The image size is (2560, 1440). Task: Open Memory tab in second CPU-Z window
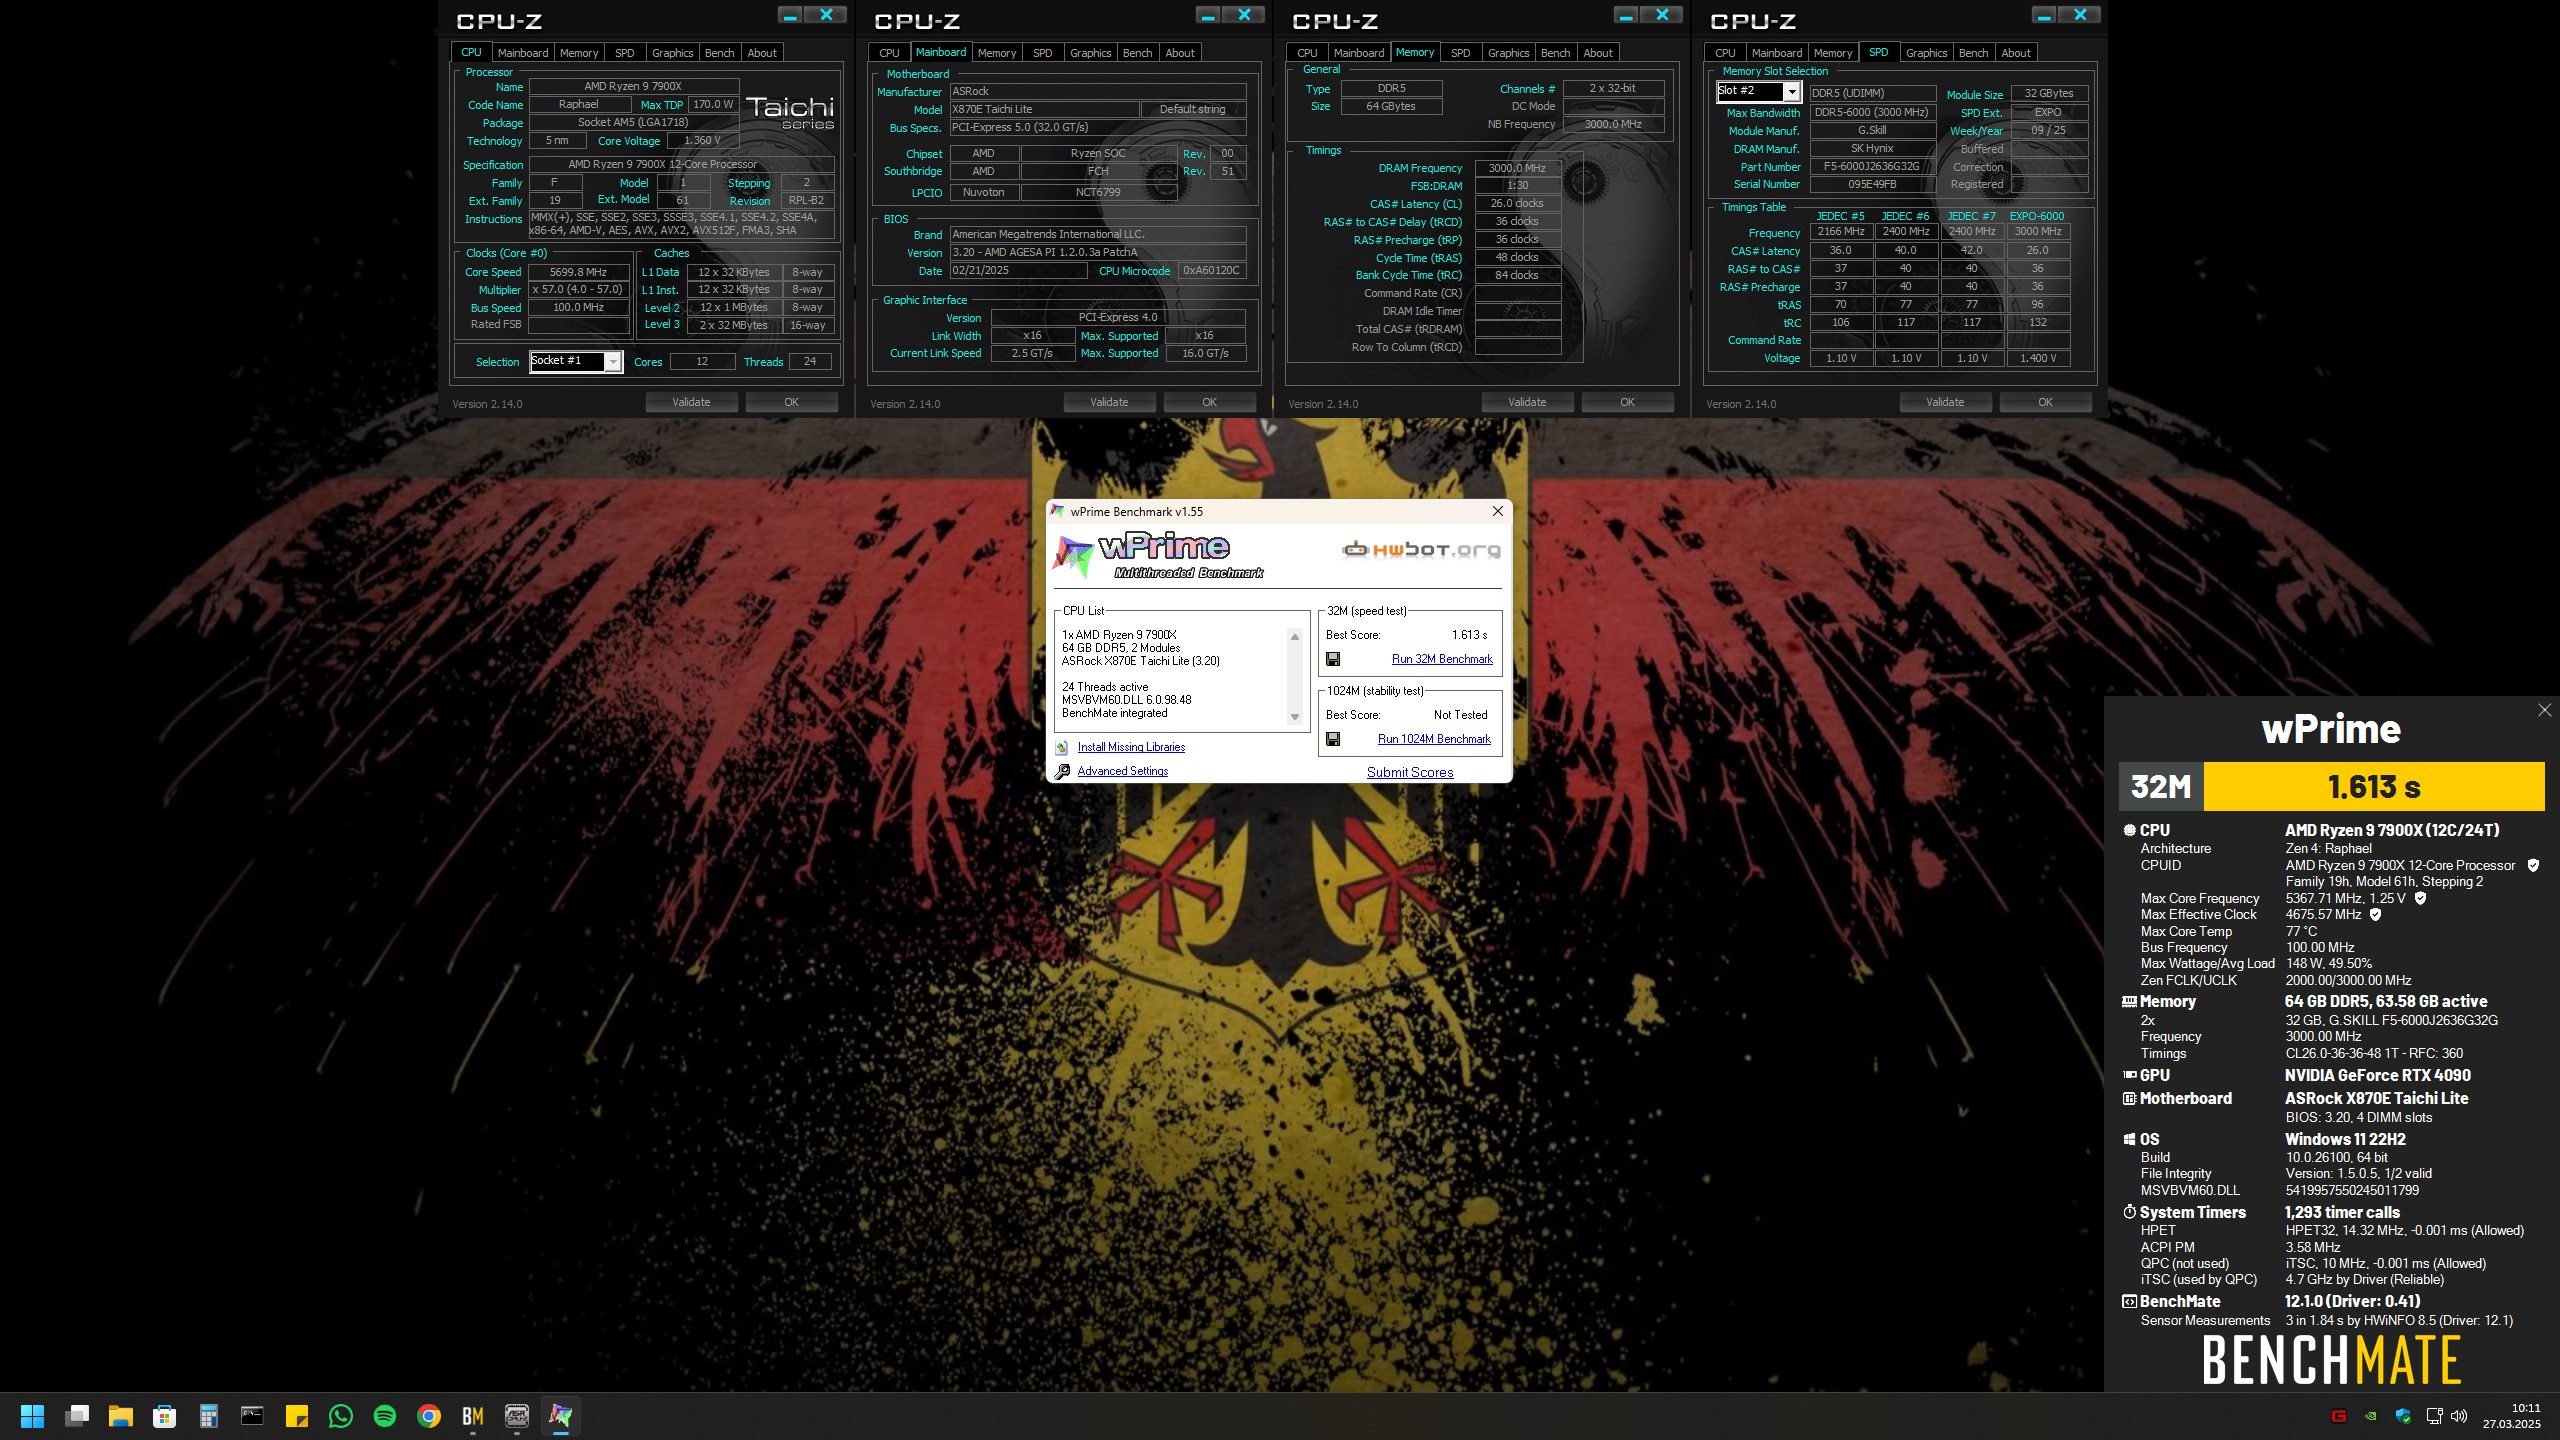997,53
